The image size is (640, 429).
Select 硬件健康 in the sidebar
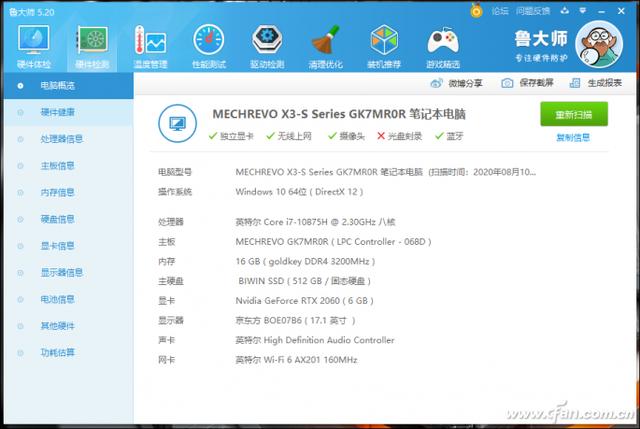68,112
